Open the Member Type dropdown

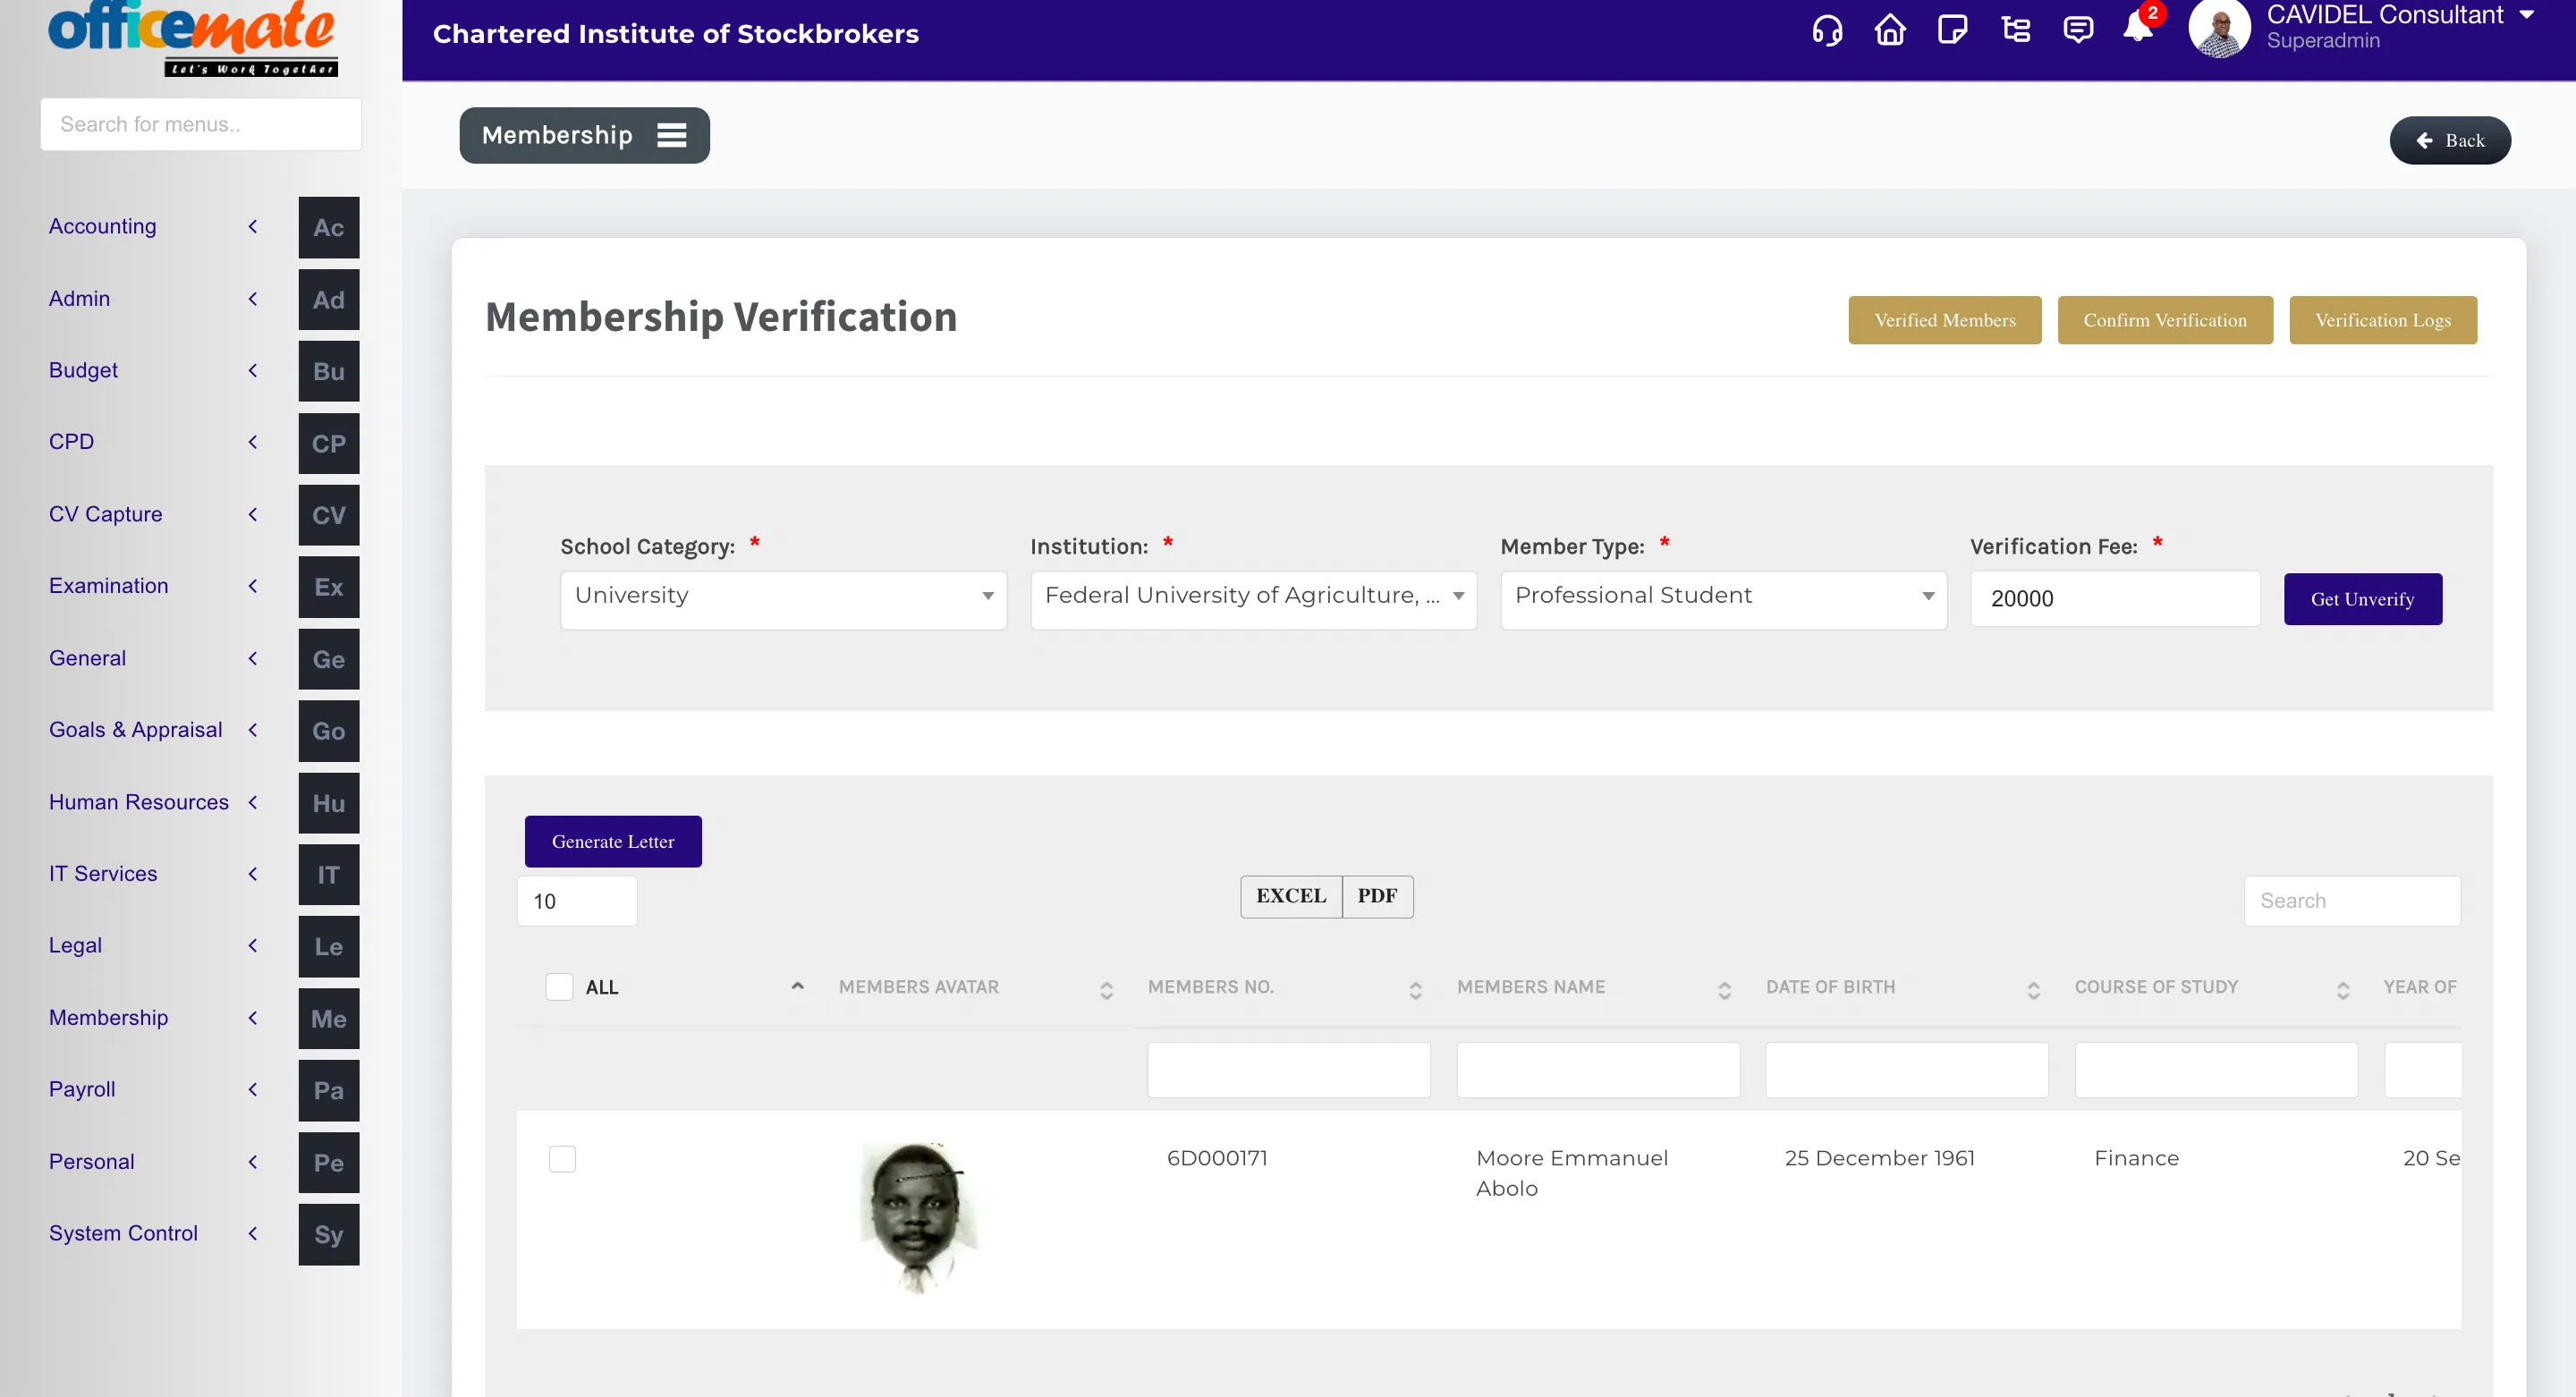pyautogui.click(x=1723, y=600)
